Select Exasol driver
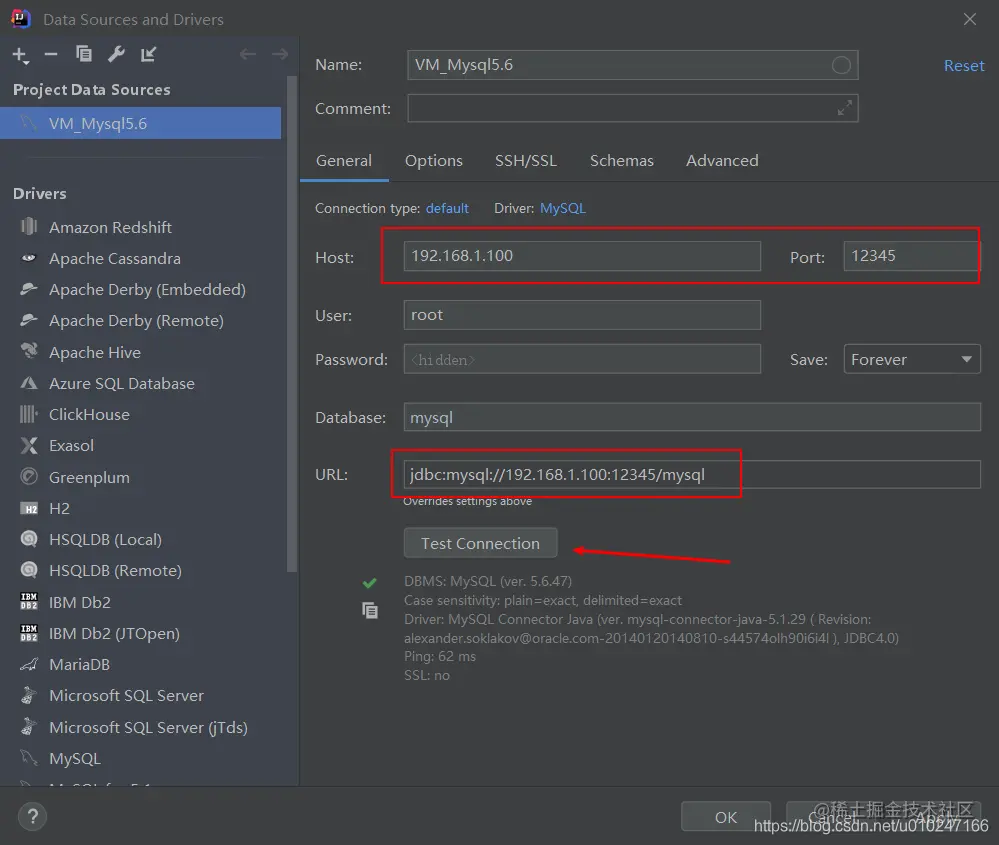999x845 pixels. [x=71, y=446]
